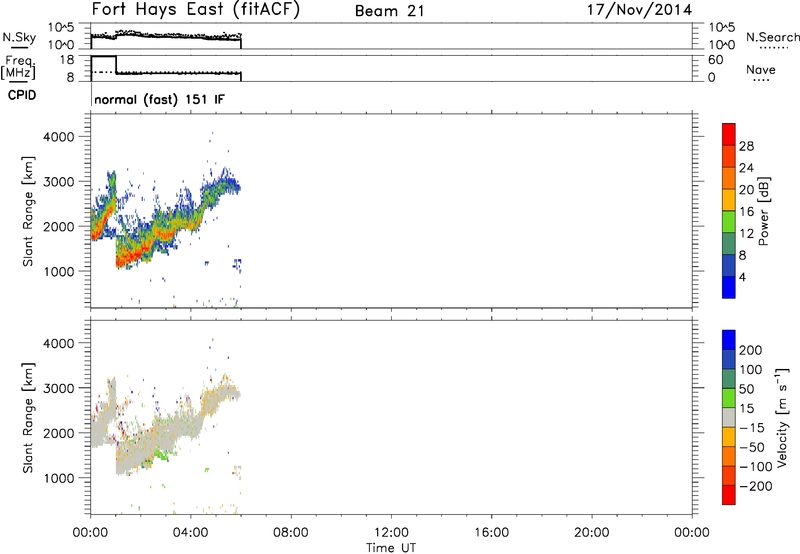This screenshot has width=800, height=554.
Task: Click the 'normal (fast) 151 IF' text
Action: coord(159,99)
